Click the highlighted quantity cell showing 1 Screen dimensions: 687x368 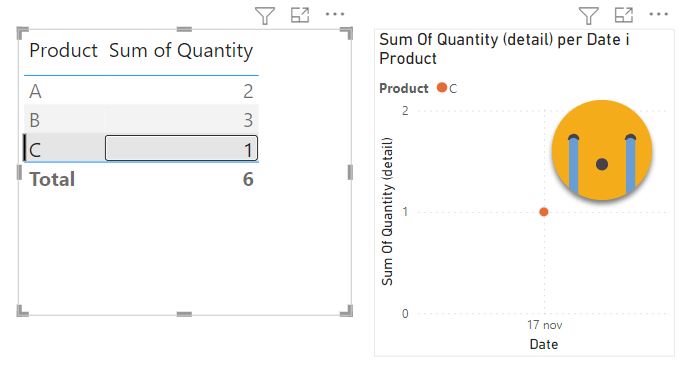[x=181, y=148]
